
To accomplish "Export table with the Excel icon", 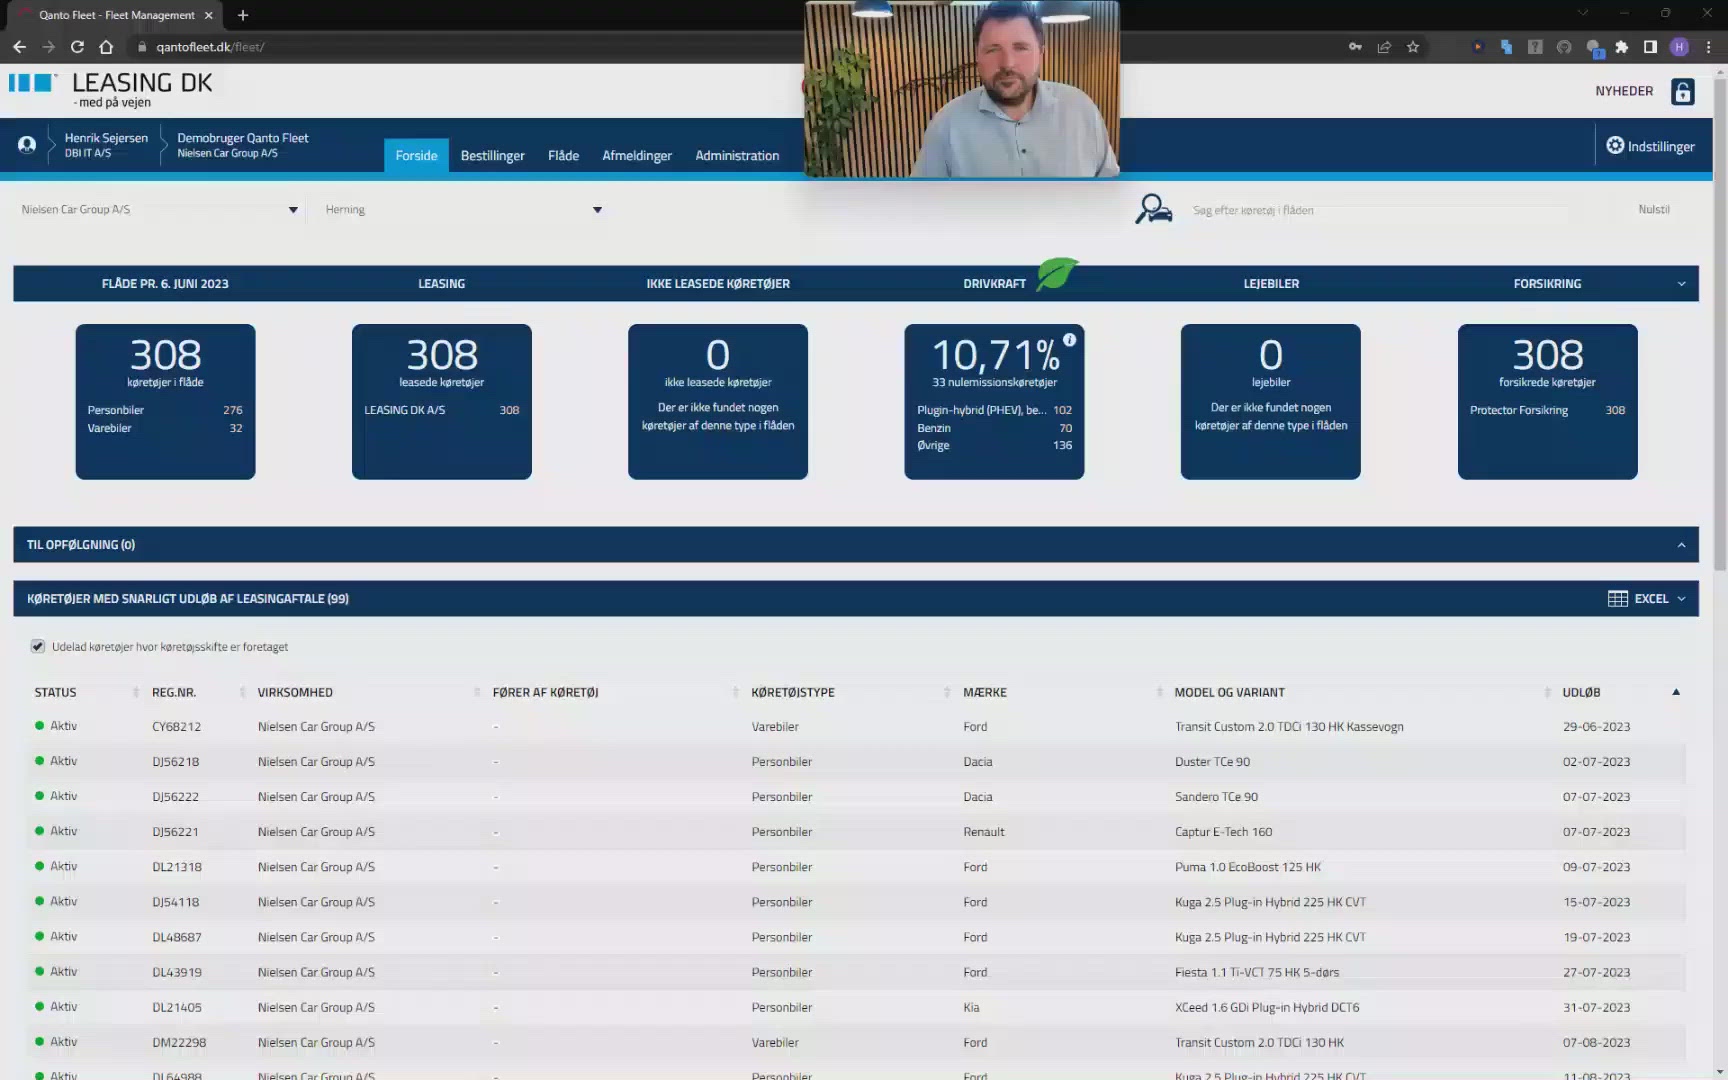I will tap(1617, 599).
